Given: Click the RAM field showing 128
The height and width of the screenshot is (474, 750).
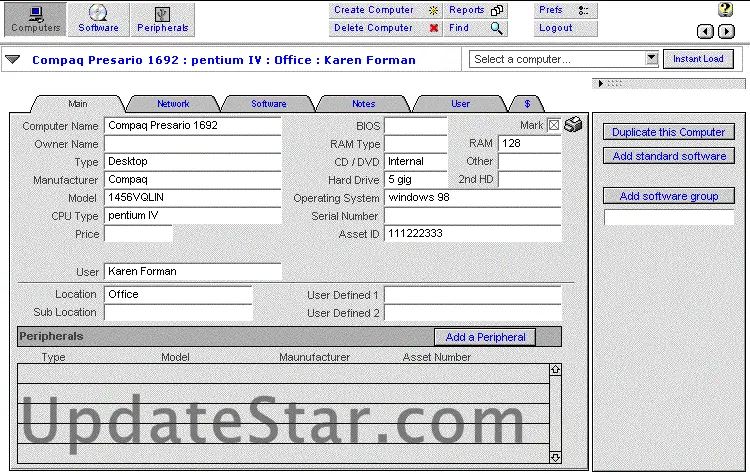Looking at the screenshot, I should point(529,143).
